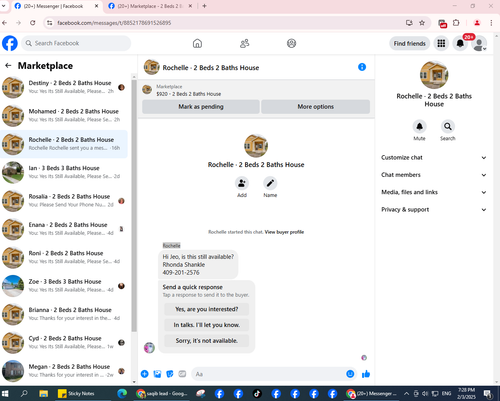Screen dimensions: 500x401
Task: Expand Privacy & support section
Action: [x=434, y=210]
